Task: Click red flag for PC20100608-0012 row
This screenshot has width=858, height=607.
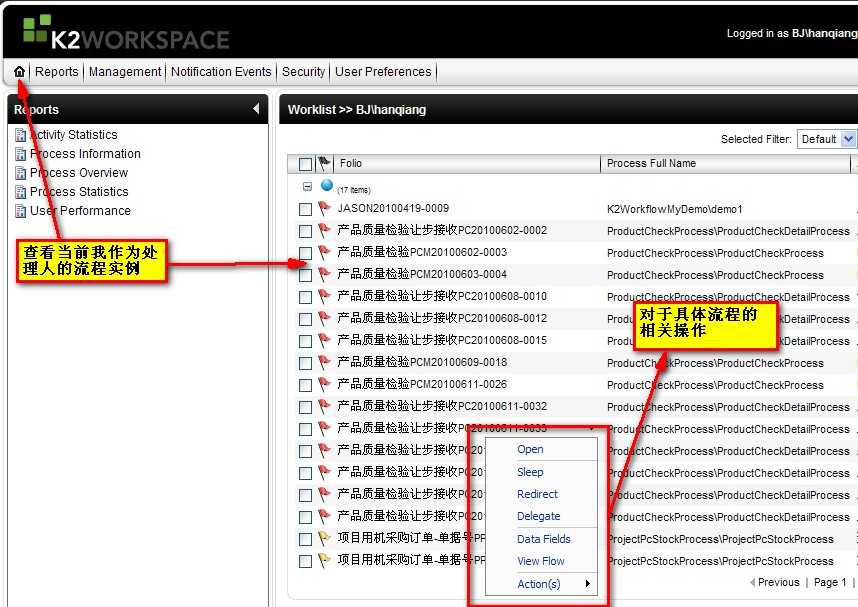Action: tap(324, 318)
